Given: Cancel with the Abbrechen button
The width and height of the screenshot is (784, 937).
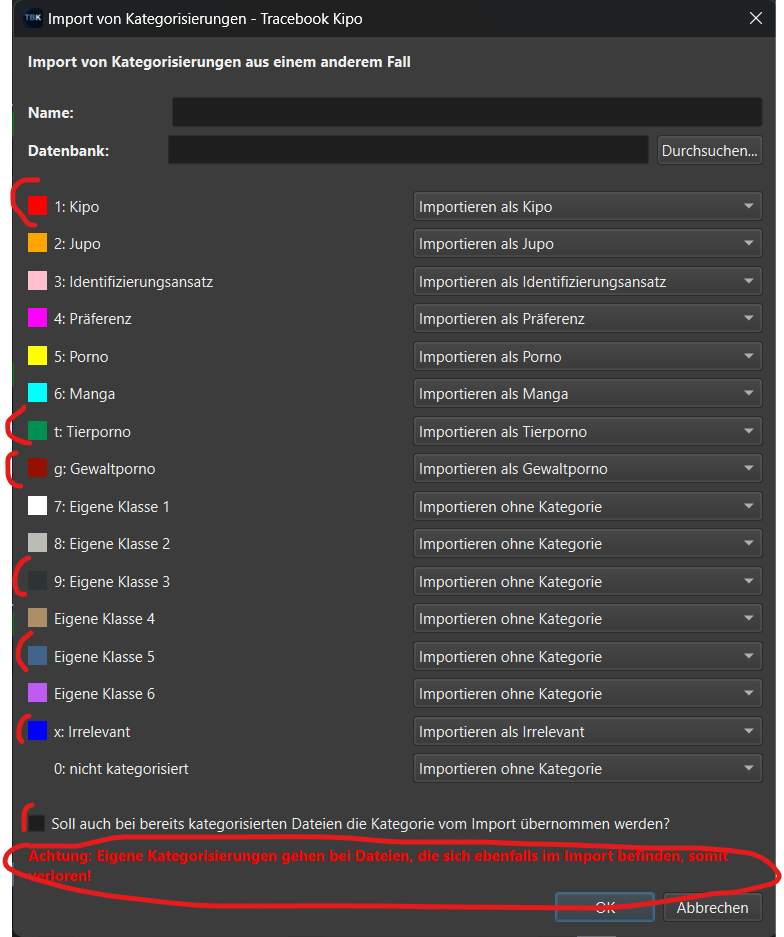Looking at the screenshot, I should 712,907.
